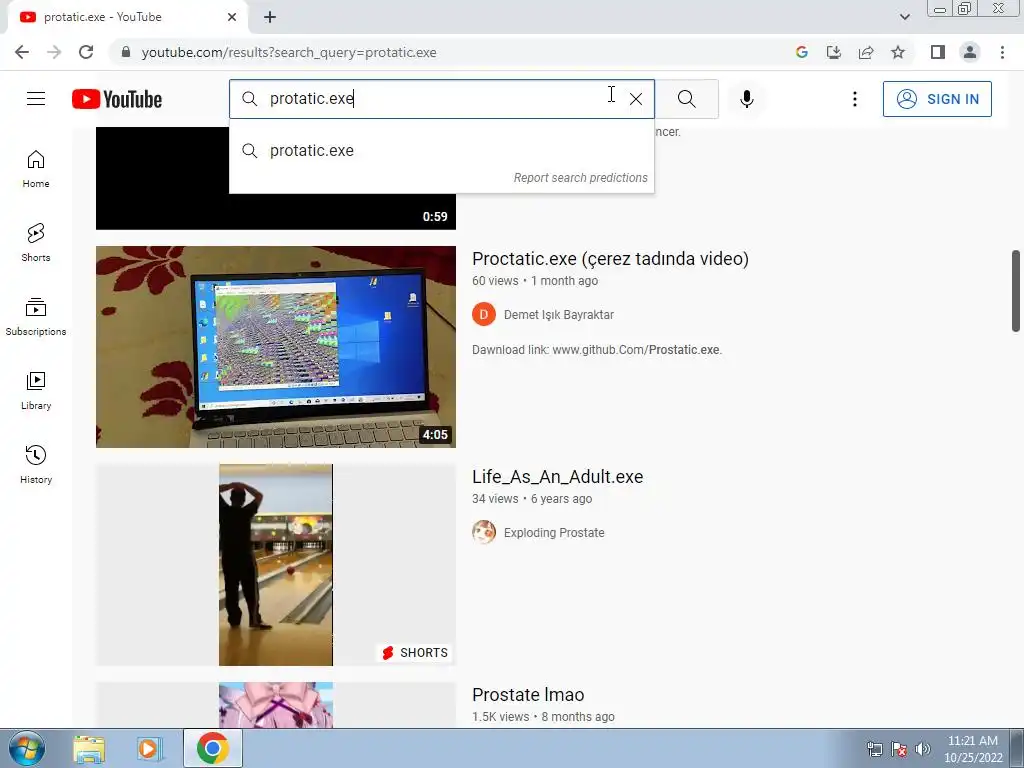Open the tab search dropdown chevron
1024x768 pixels.
click(904, 17)
